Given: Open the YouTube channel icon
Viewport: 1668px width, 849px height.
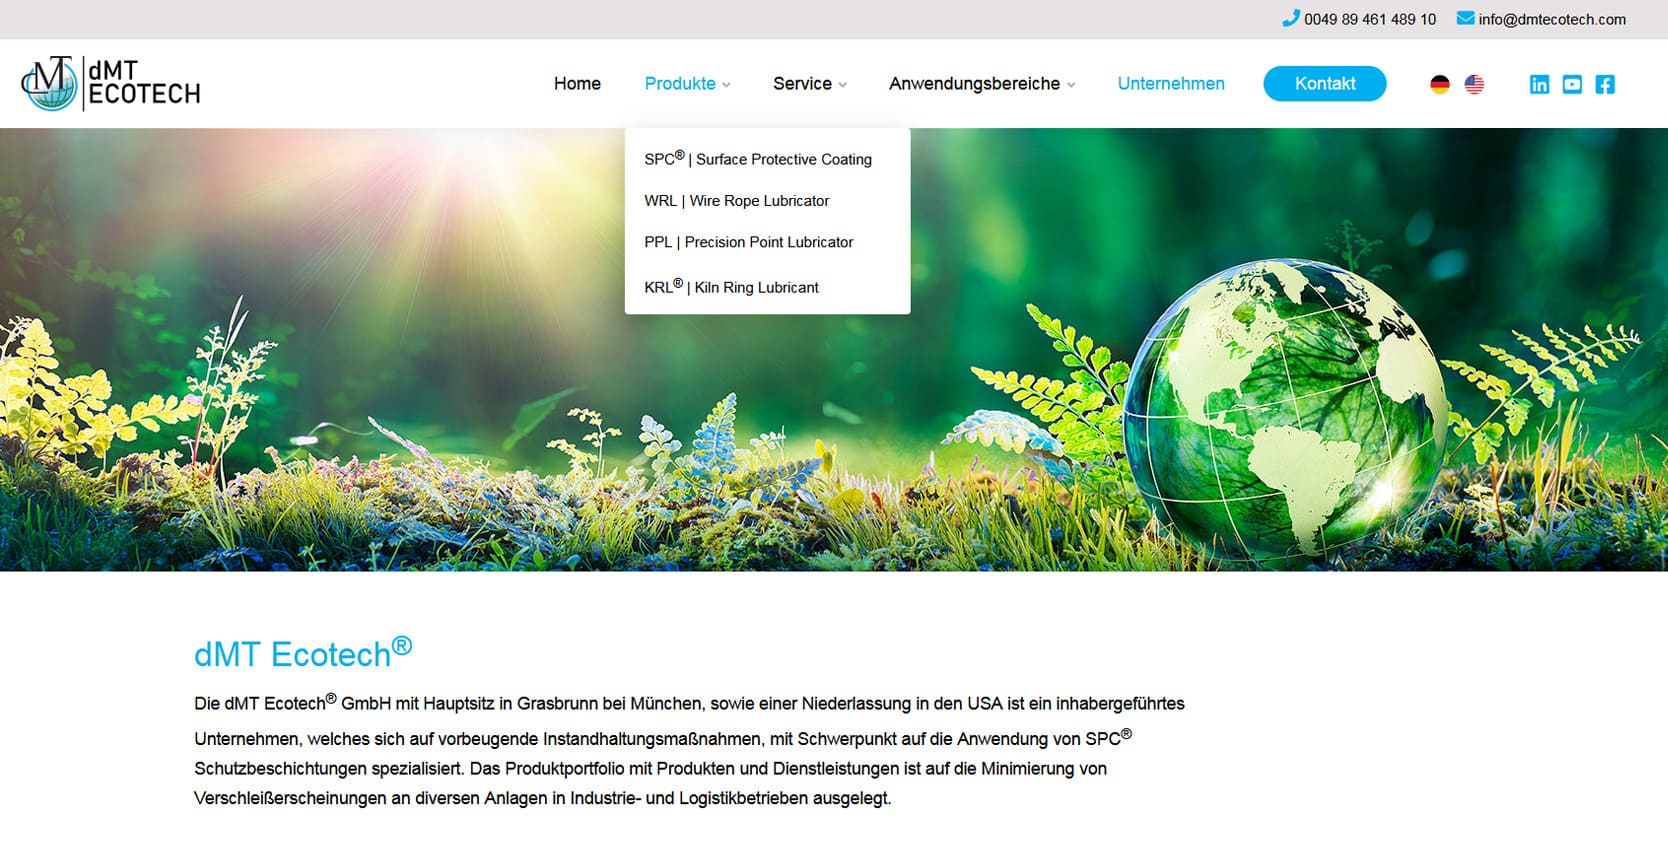Looking at the screenshot, I should pyautogui.click(x=1572, y=85).
